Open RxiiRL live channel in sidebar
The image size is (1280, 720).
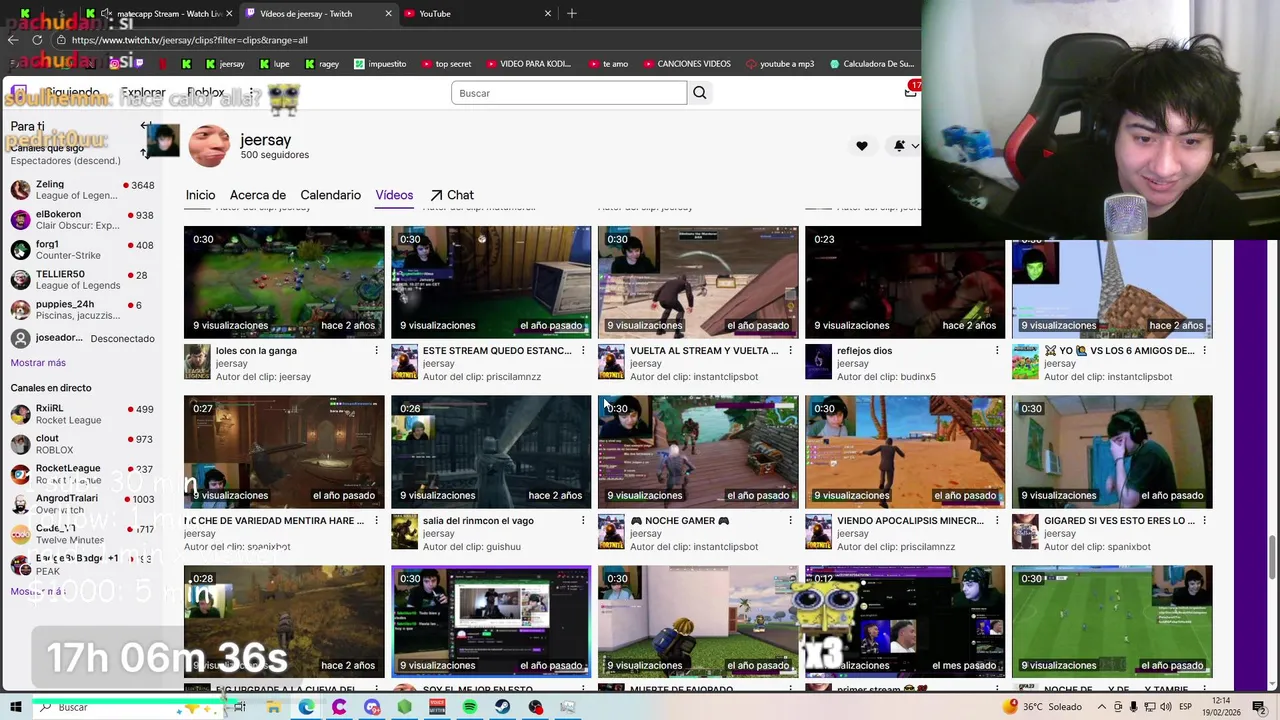point(82,414)
